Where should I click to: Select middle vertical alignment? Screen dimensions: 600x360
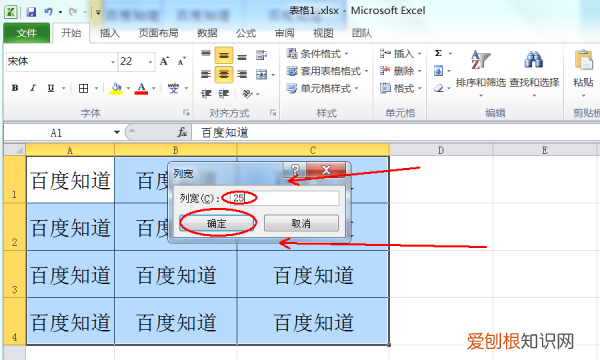click(x=223, y=55)
